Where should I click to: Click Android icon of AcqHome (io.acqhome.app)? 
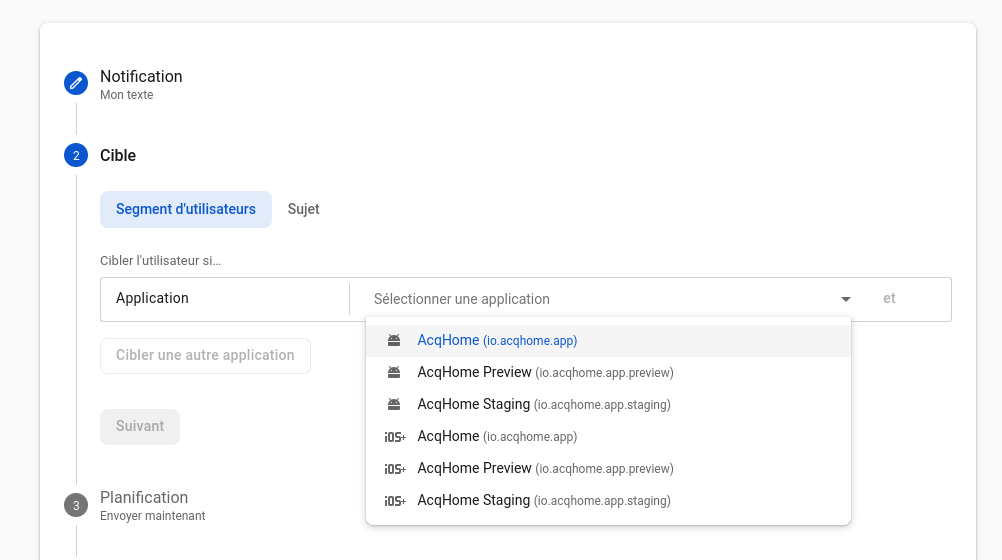394,341
